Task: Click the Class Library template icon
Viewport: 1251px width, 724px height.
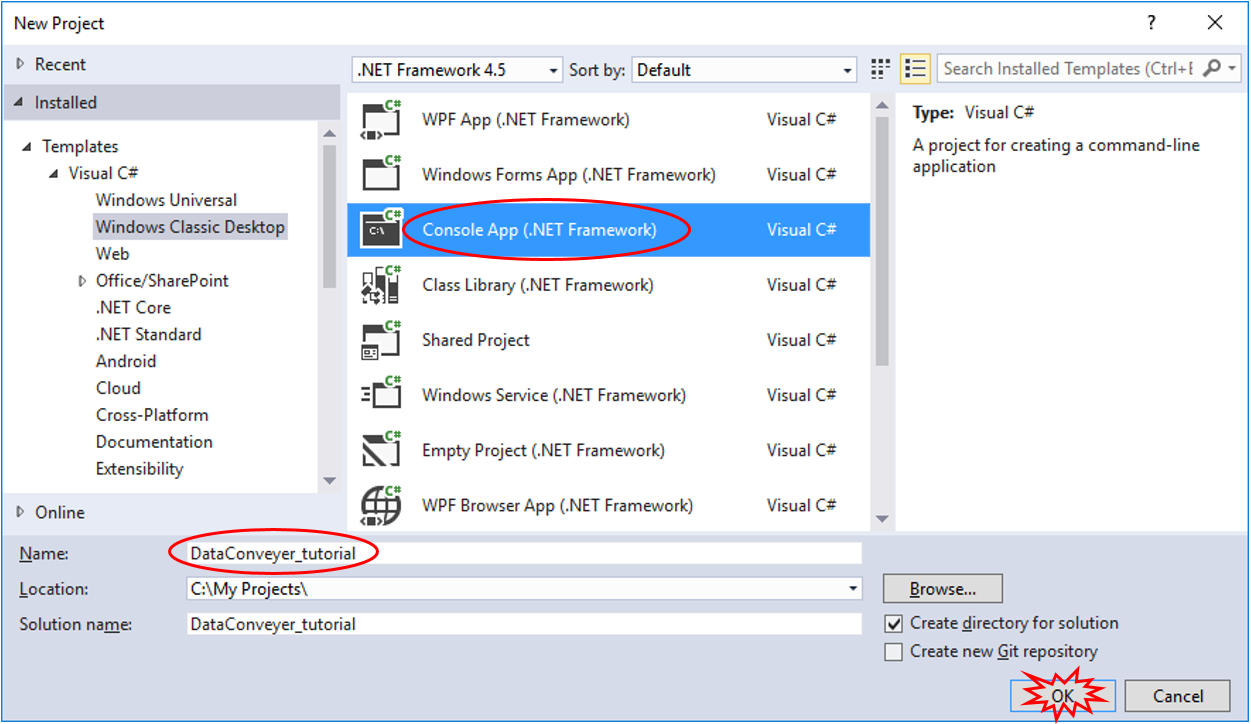Action: pyautogui.click(x=380, y=284)
